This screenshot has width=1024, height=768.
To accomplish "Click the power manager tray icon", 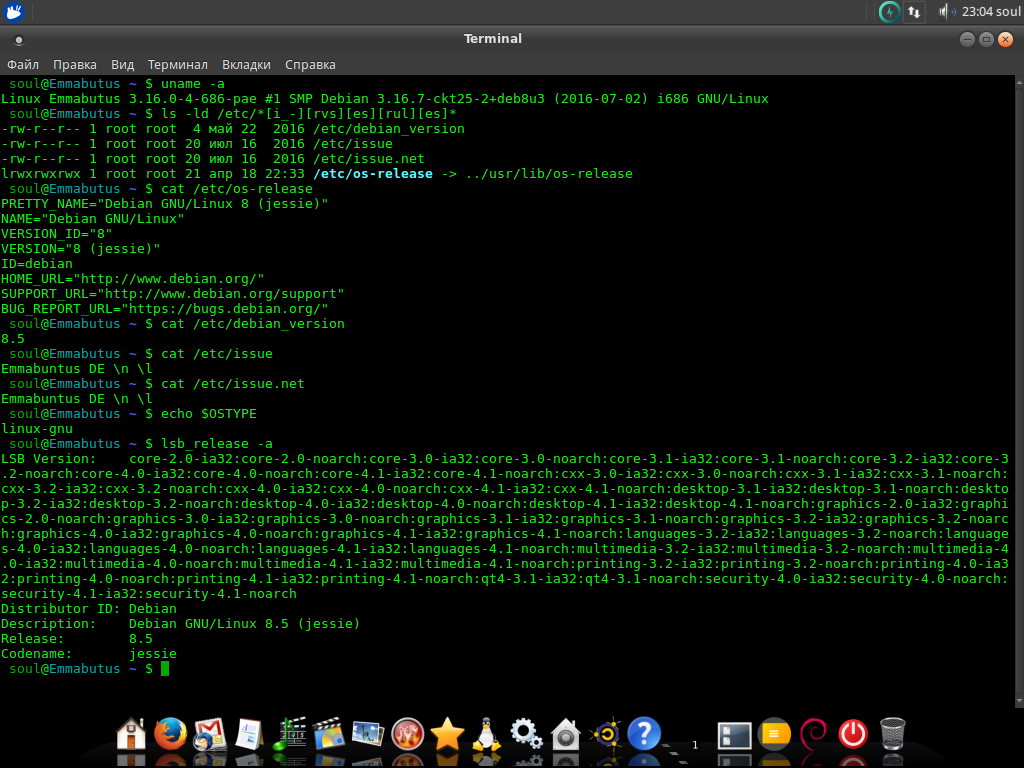I will (889, 12).
